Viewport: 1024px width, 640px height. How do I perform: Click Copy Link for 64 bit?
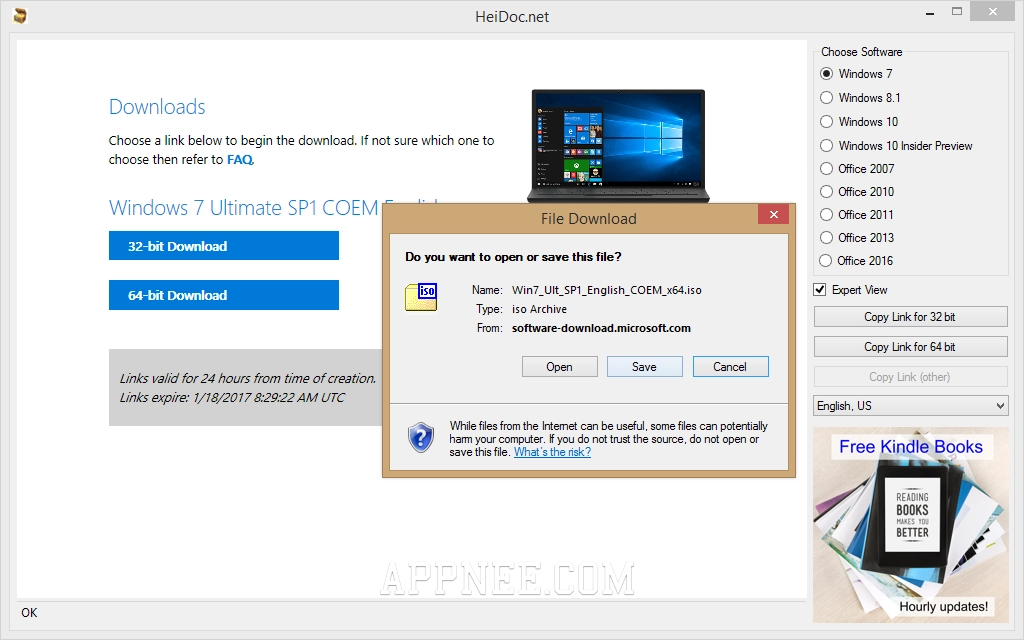coord(910,347)
